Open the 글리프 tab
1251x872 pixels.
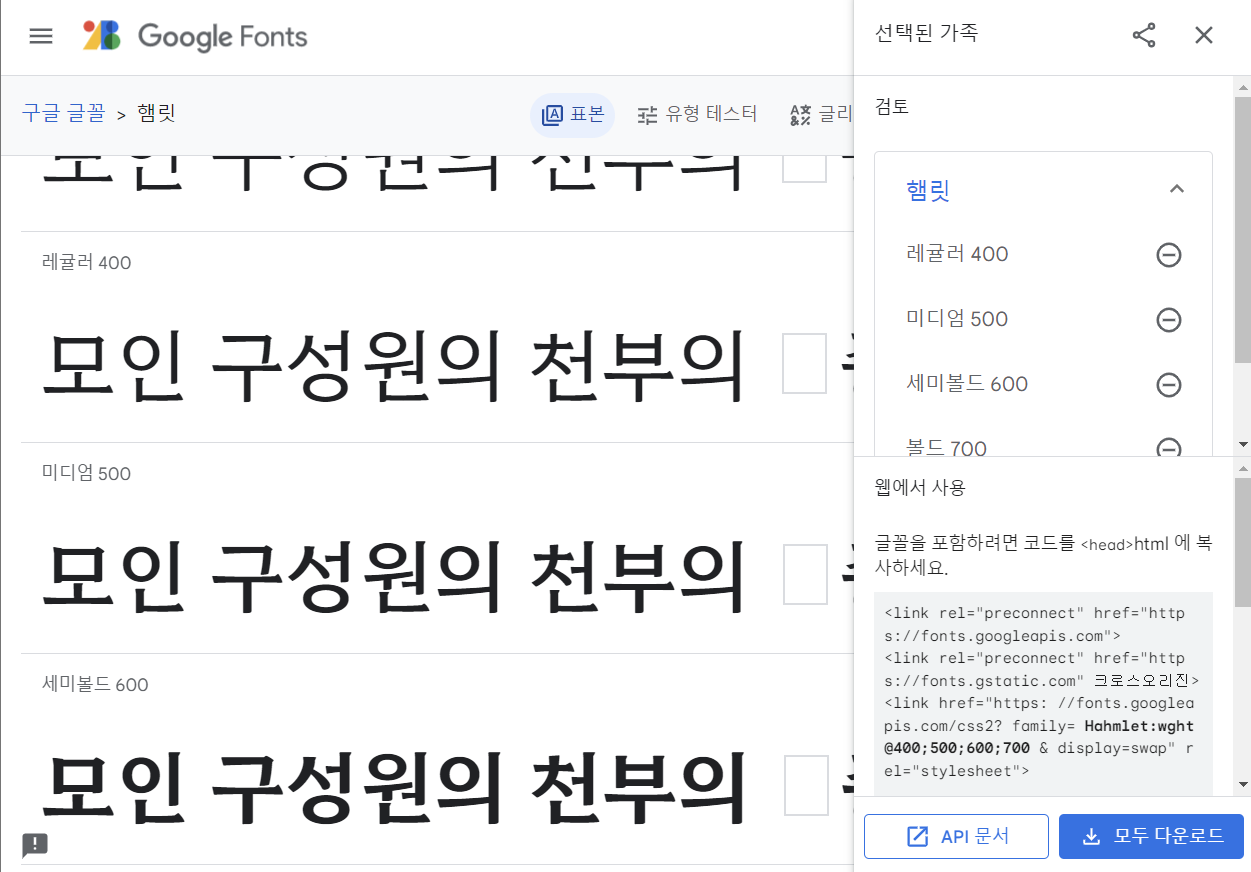[x=820, y=115]
